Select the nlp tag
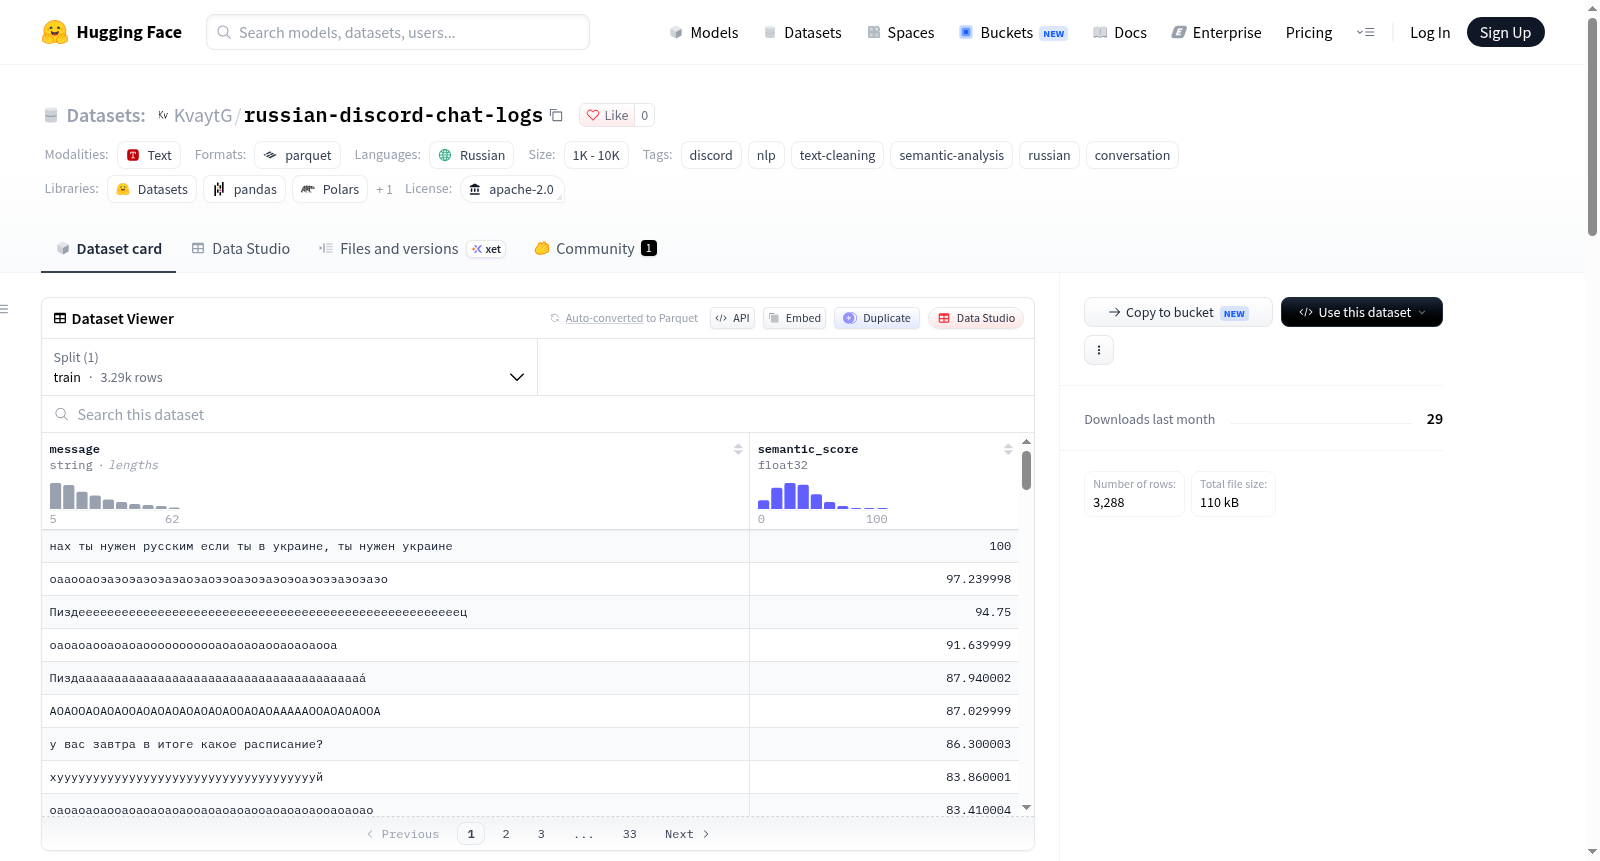 click(x=766, y=155)
